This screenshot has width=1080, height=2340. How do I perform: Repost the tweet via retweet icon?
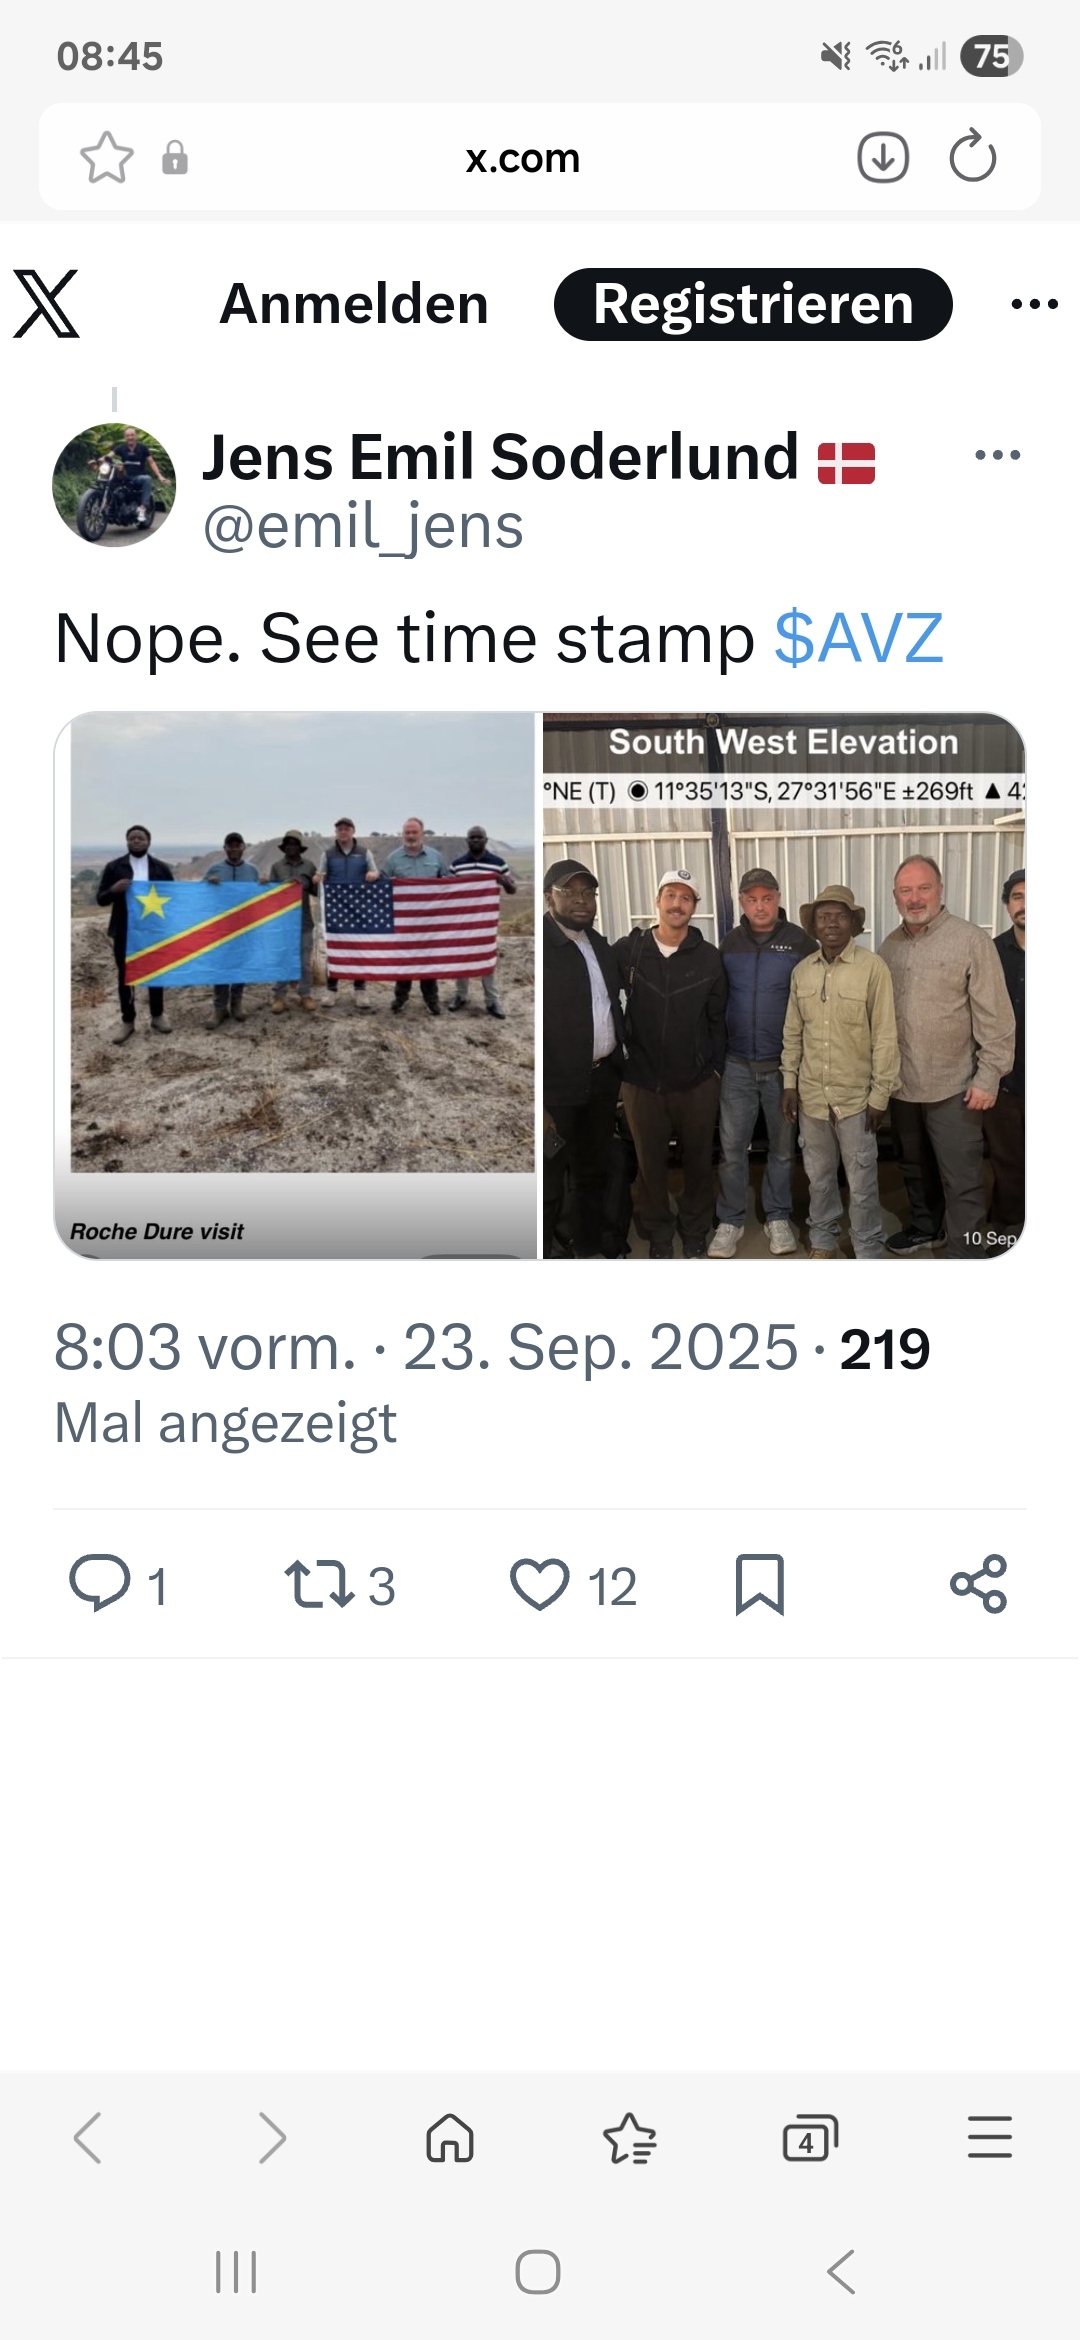319,1585
